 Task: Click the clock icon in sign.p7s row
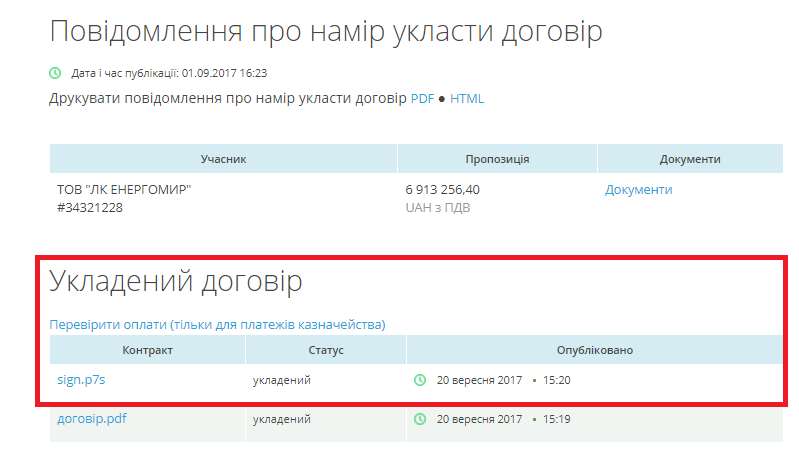pos(420,380)
